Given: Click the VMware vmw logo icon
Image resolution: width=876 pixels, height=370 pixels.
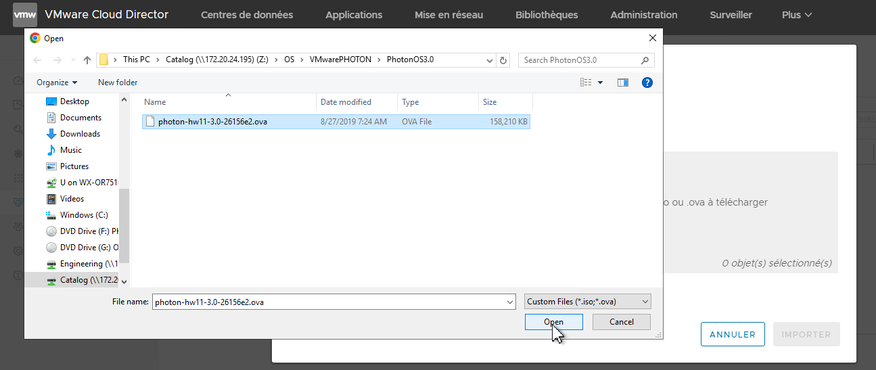Looking at the screenshot, I should coord(25,15).
